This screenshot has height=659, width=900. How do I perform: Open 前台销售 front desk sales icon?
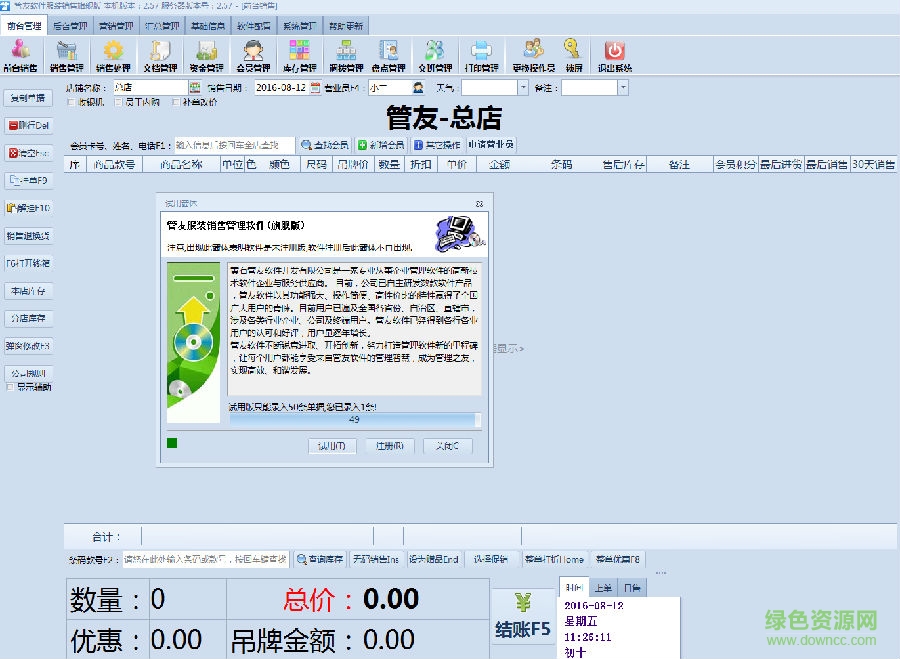tap(21, 55)
